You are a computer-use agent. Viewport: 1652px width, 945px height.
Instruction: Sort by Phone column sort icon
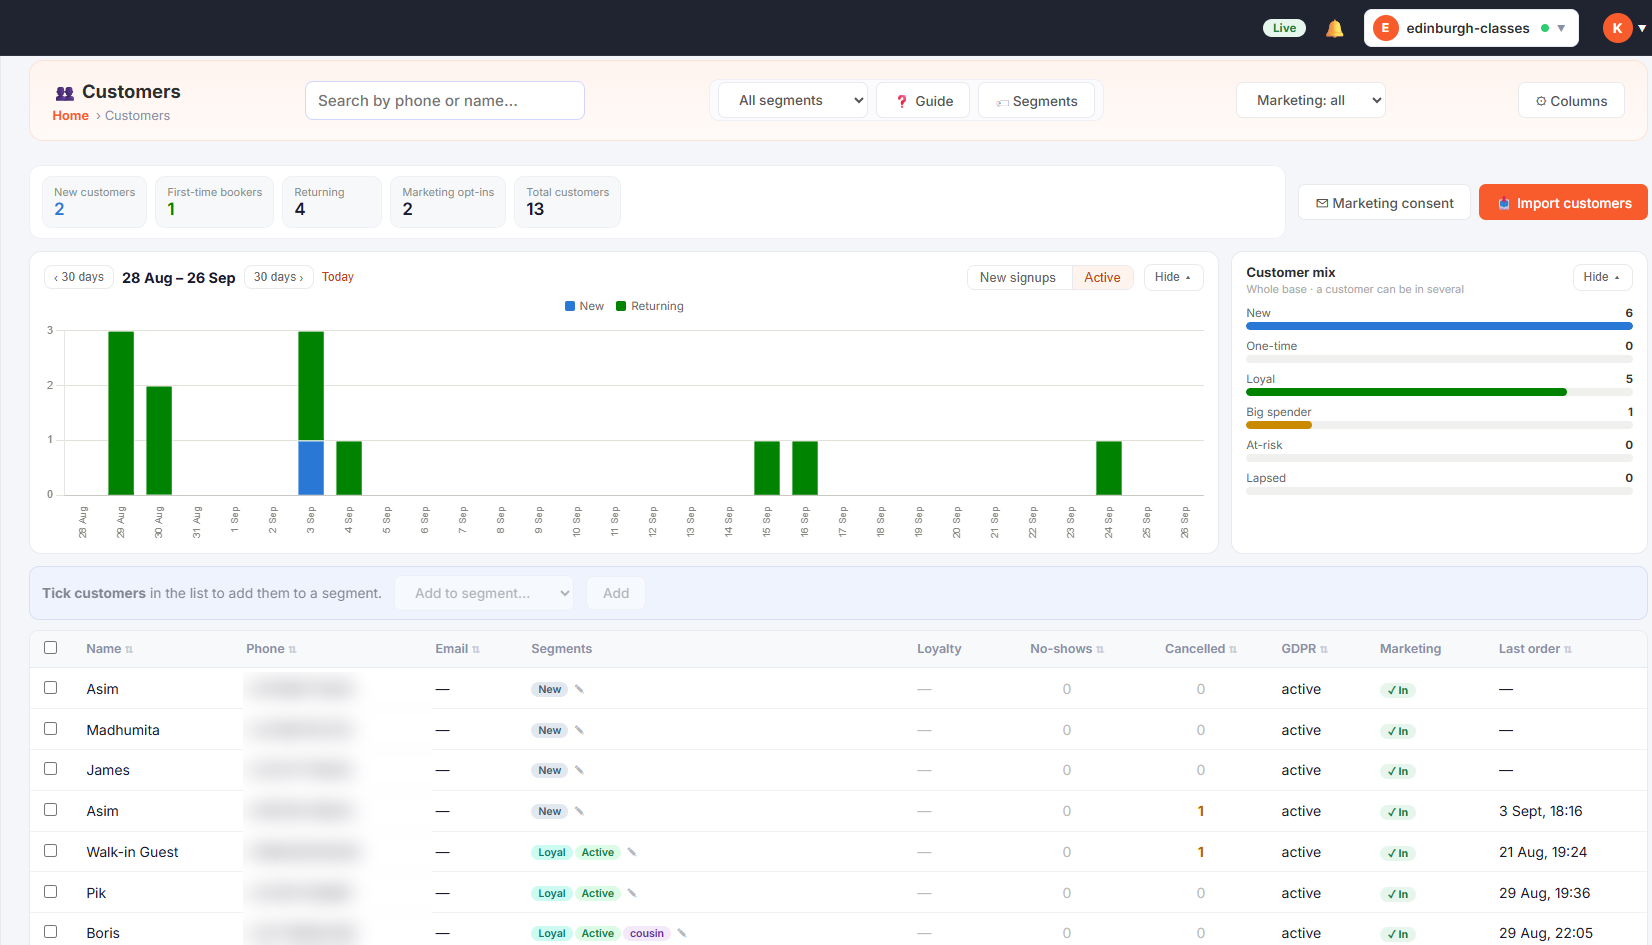(292, 650)
